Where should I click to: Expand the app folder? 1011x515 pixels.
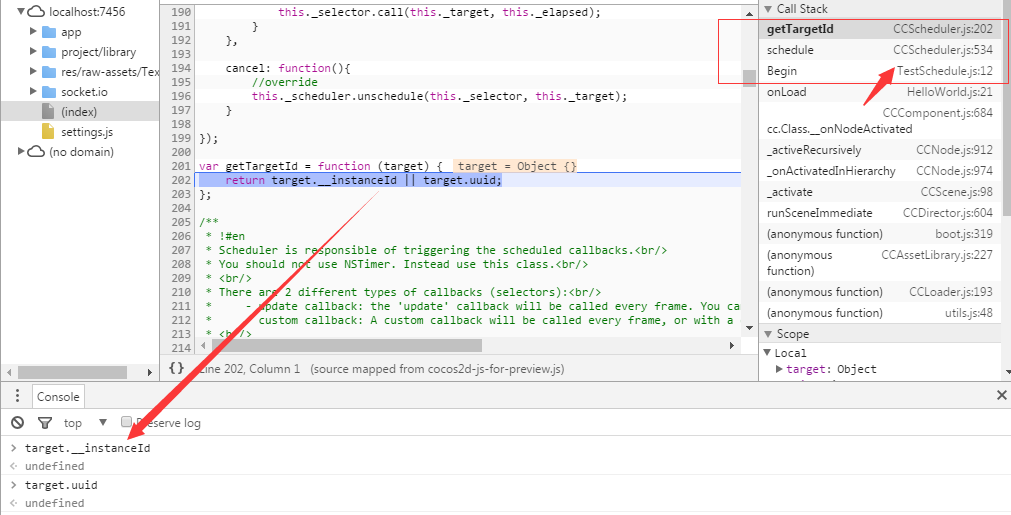pos(34,31)
